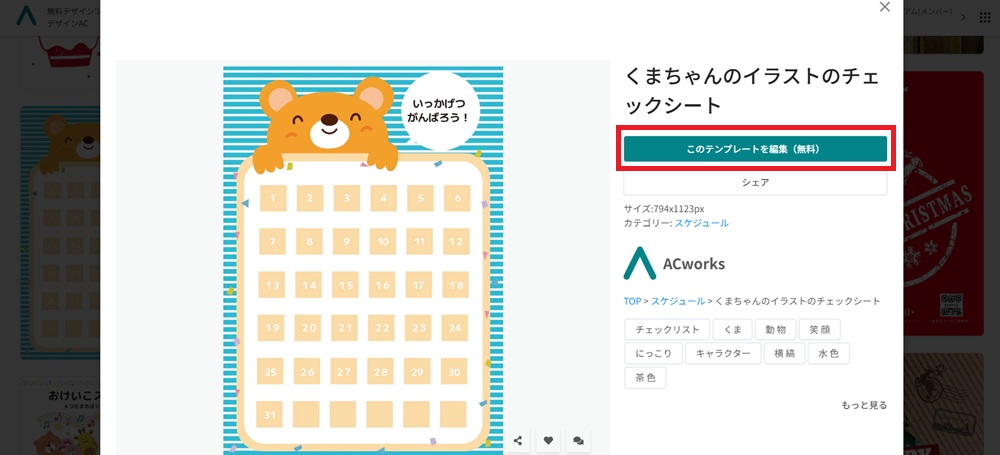Click the heart favorite icon
The height and width of the screenshot is (455, 1000).
point(548,440)
